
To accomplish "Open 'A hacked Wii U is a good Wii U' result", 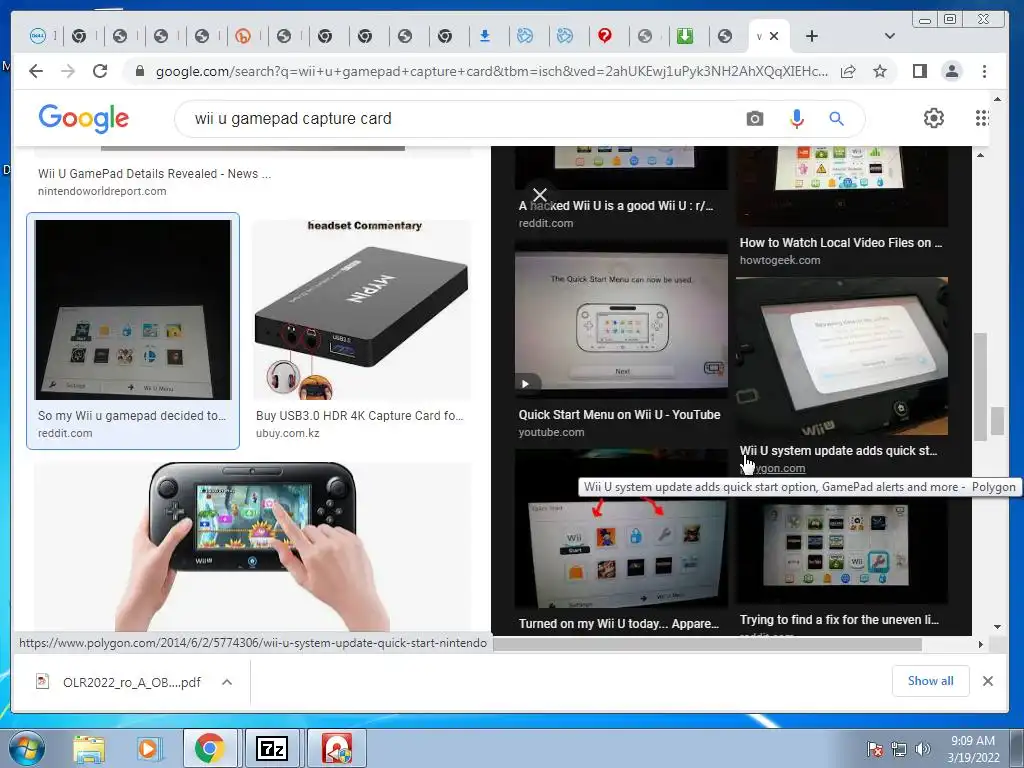I will click(616, 206).
